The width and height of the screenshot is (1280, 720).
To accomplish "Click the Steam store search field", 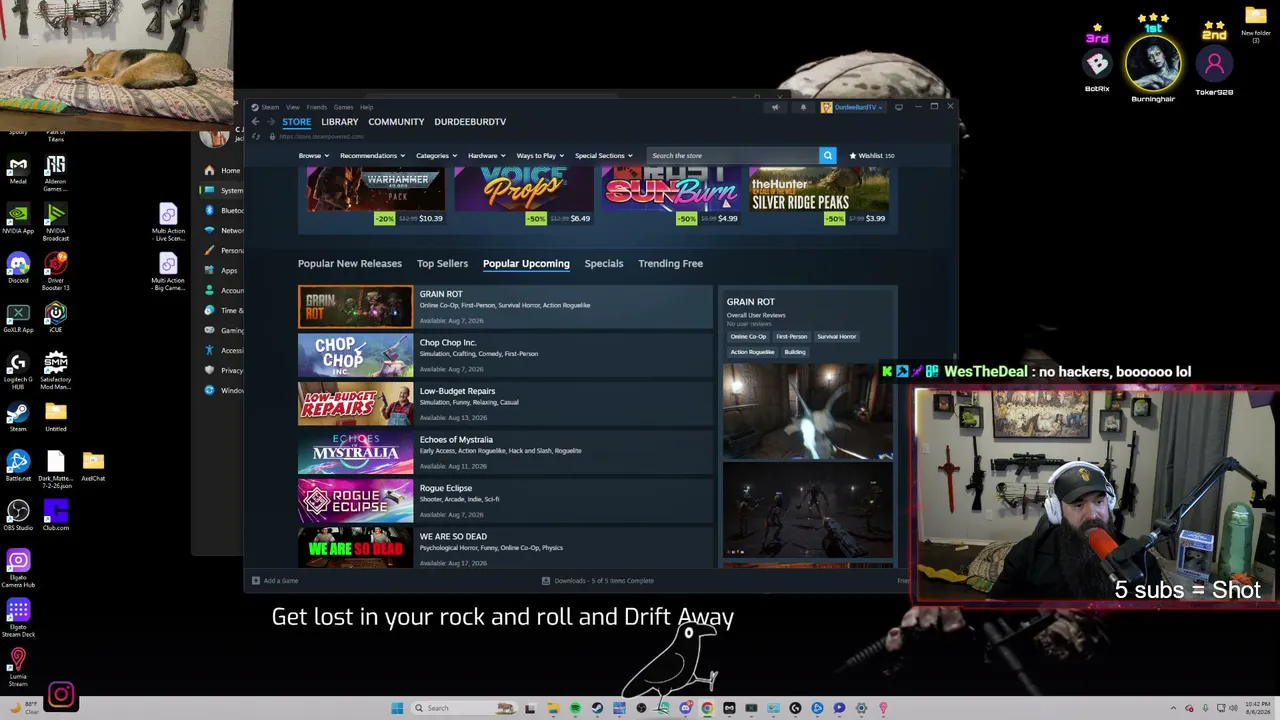I will point(733,155).
